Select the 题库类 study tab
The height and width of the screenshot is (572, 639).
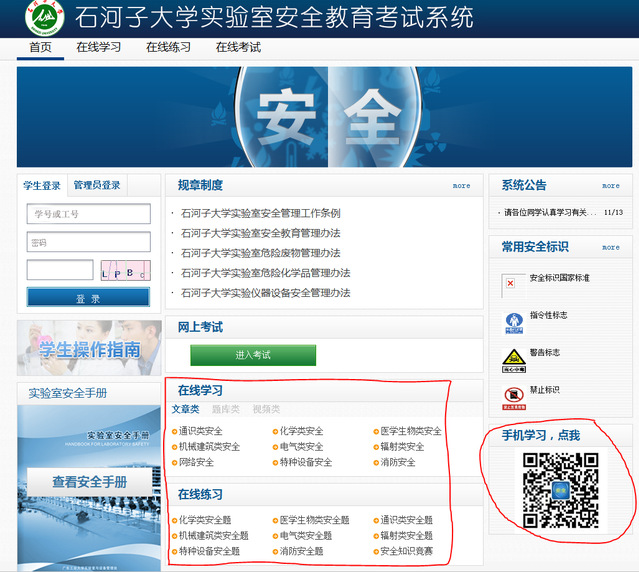point(226,409)
